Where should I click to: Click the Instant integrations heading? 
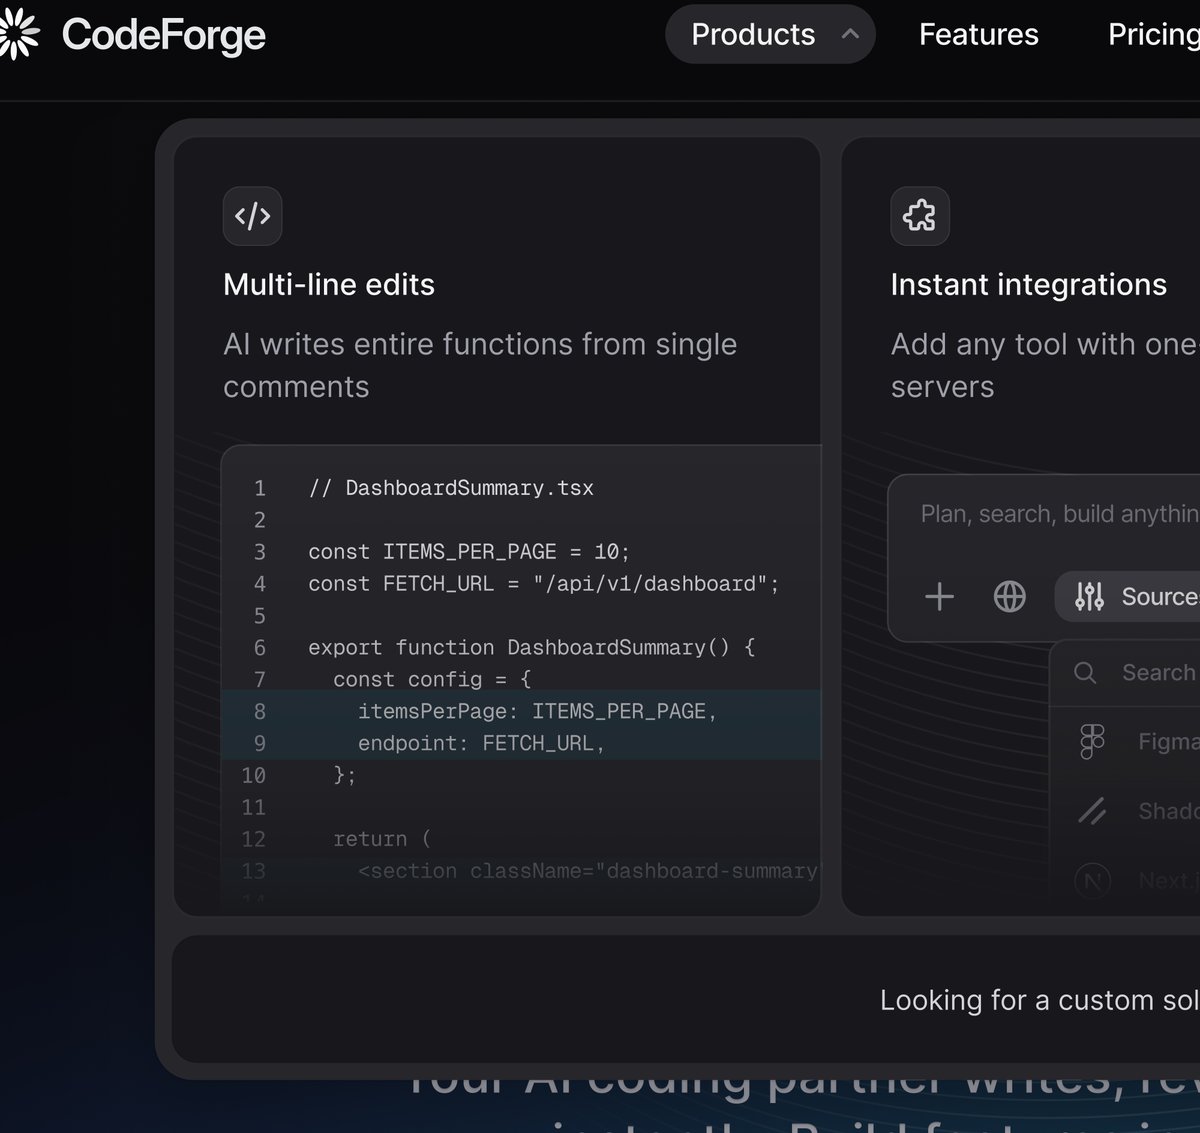click(x=1029, y=285)
